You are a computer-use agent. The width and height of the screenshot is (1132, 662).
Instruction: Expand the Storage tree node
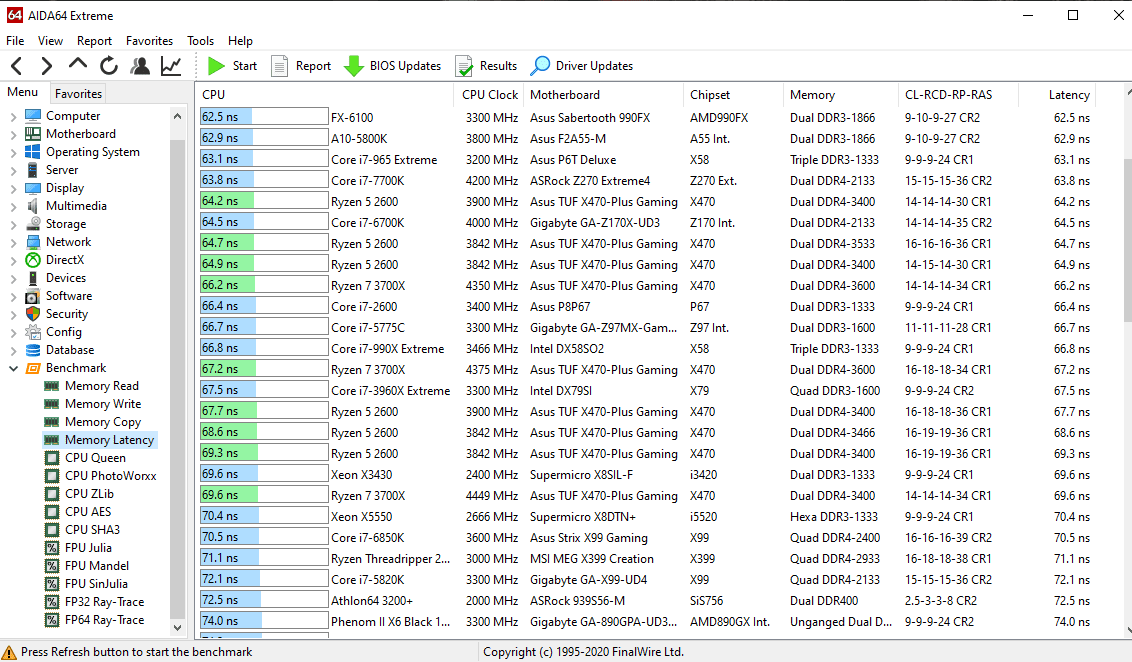[13, 225]
